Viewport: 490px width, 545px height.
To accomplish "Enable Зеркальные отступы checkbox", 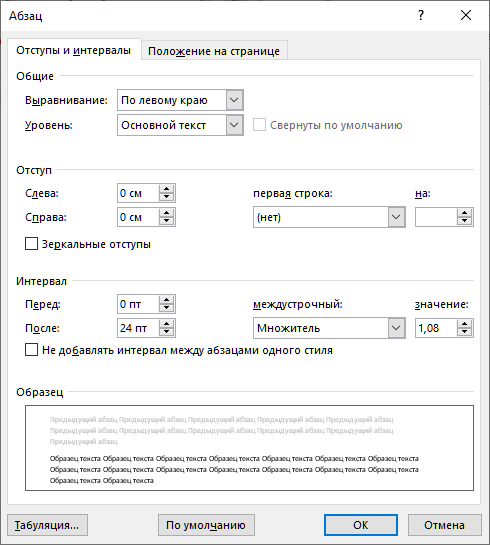I will 31,244.
